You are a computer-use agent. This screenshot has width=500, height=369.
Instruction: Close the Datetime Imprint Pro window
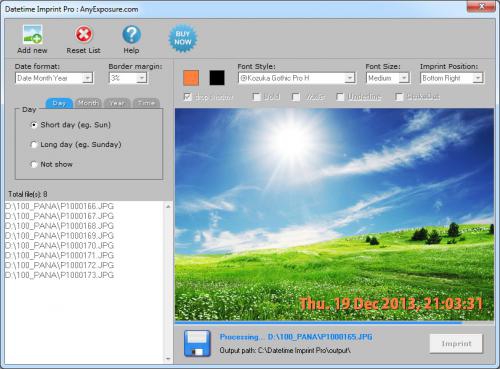click(x=481, y=6)
